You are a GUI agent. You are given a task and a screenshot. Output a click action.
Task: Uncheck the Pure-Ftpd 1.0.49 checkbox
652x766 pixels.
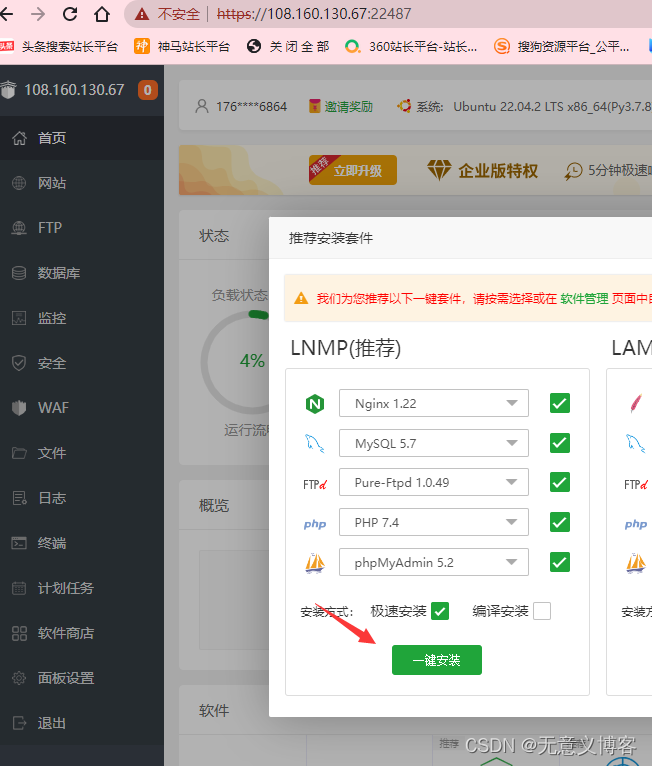[560, 482]
